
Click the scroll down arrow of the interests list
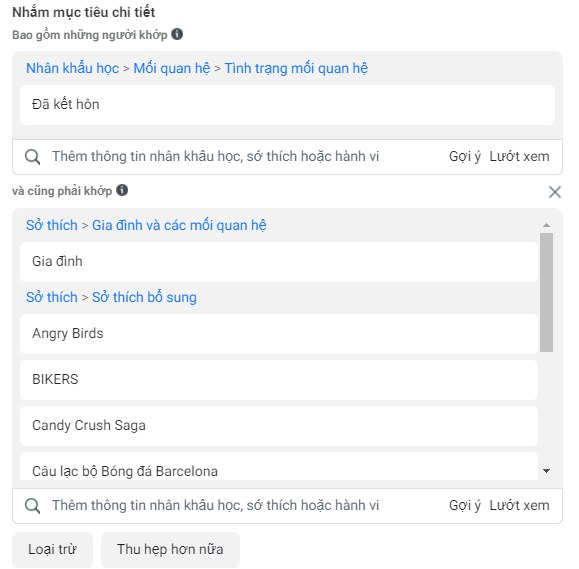(x=547, y=471)
